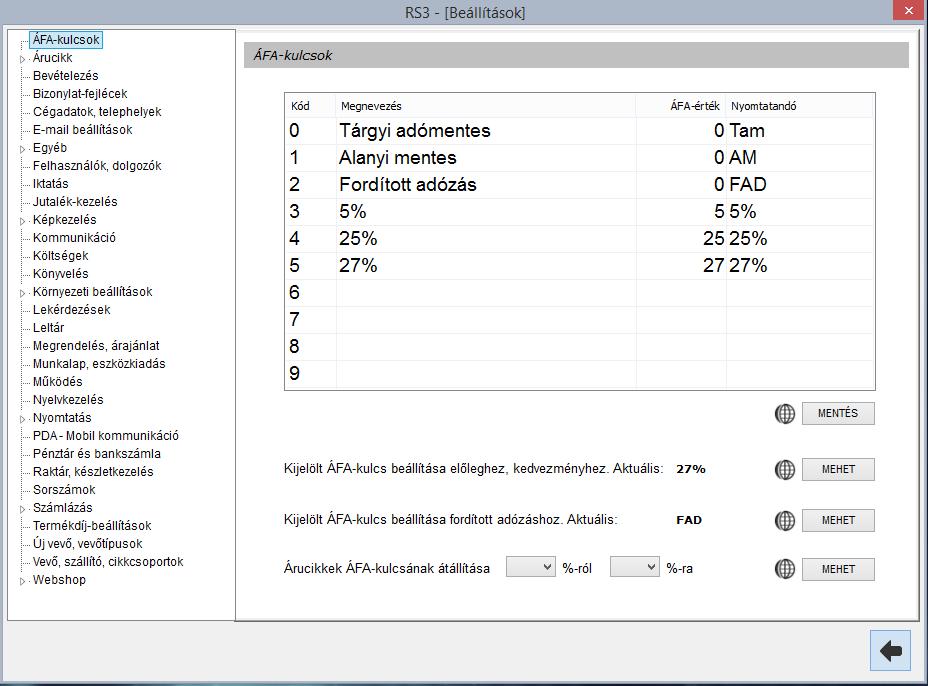Screen dimensions: 928x686
Task: Select Iktatás in the tree
Action: click(x=50, y=183)
